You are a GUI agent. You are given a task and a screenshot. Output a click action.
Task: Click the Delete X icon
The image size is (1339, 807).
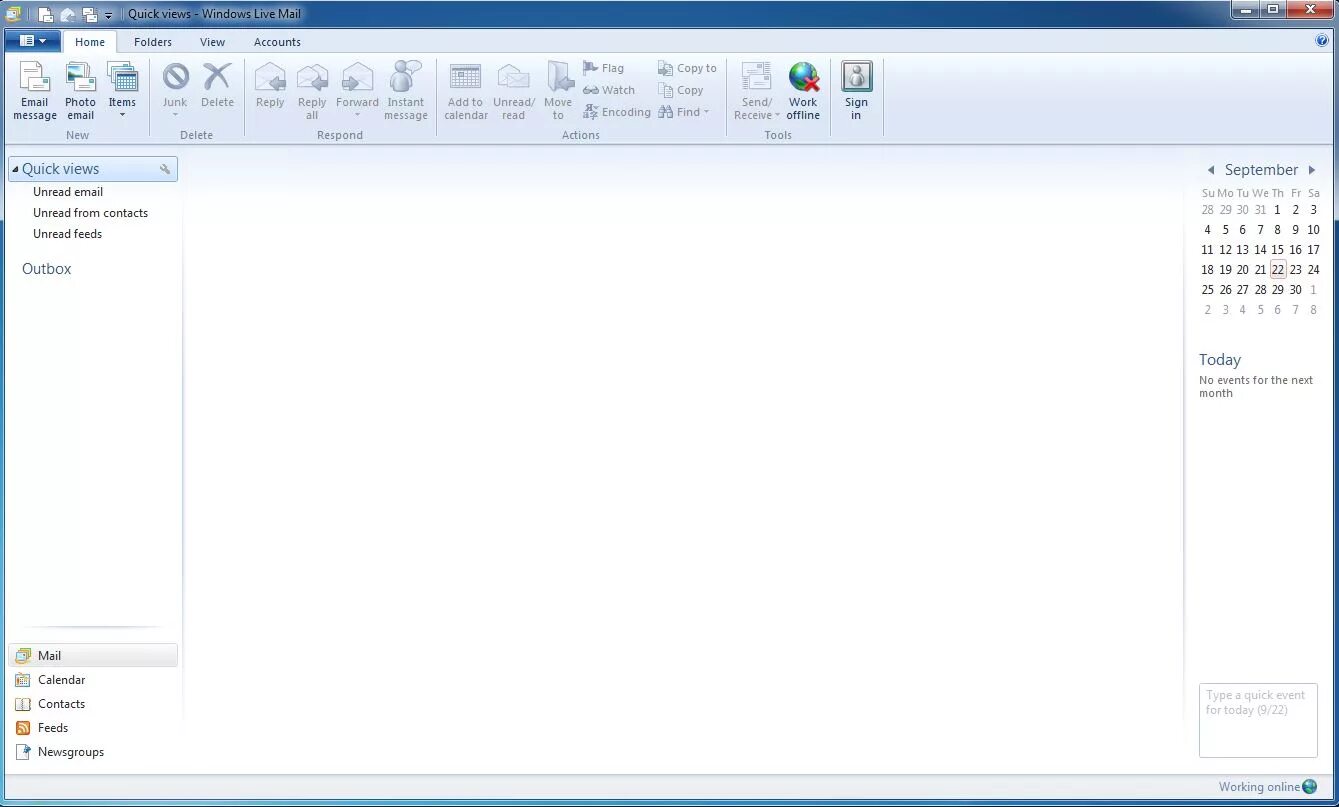pos(217,76)
